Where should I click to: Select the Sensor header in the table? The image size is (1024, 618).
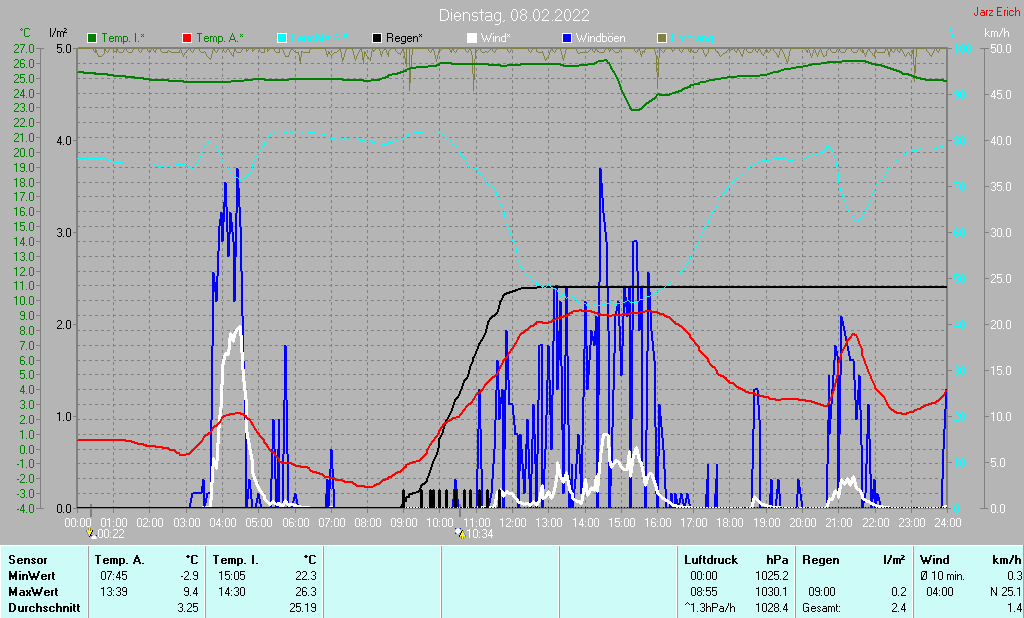[x=27, y=560]
